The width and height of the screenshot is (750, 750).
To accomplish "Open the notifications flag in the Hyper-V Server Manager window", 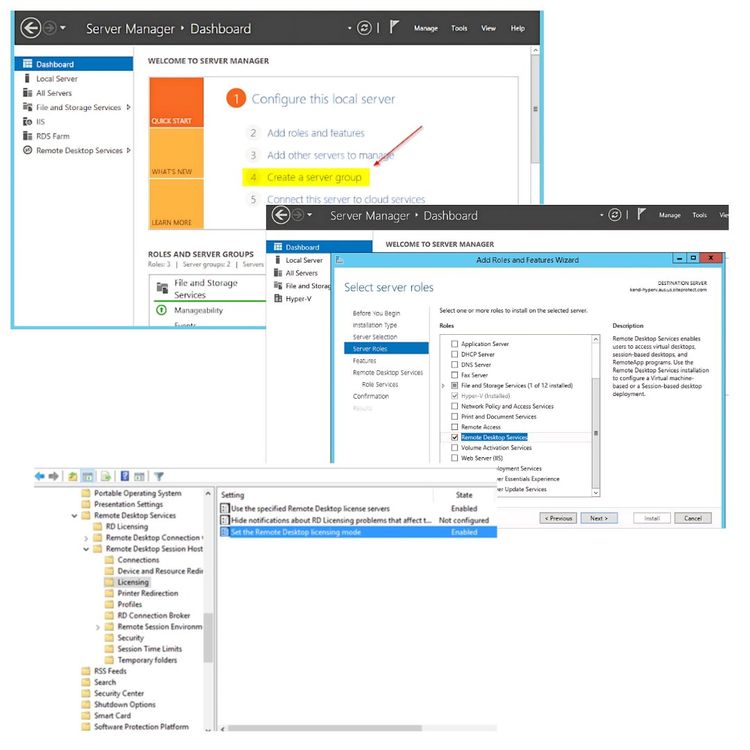I will pyautogui.click(x=641, y=214).
